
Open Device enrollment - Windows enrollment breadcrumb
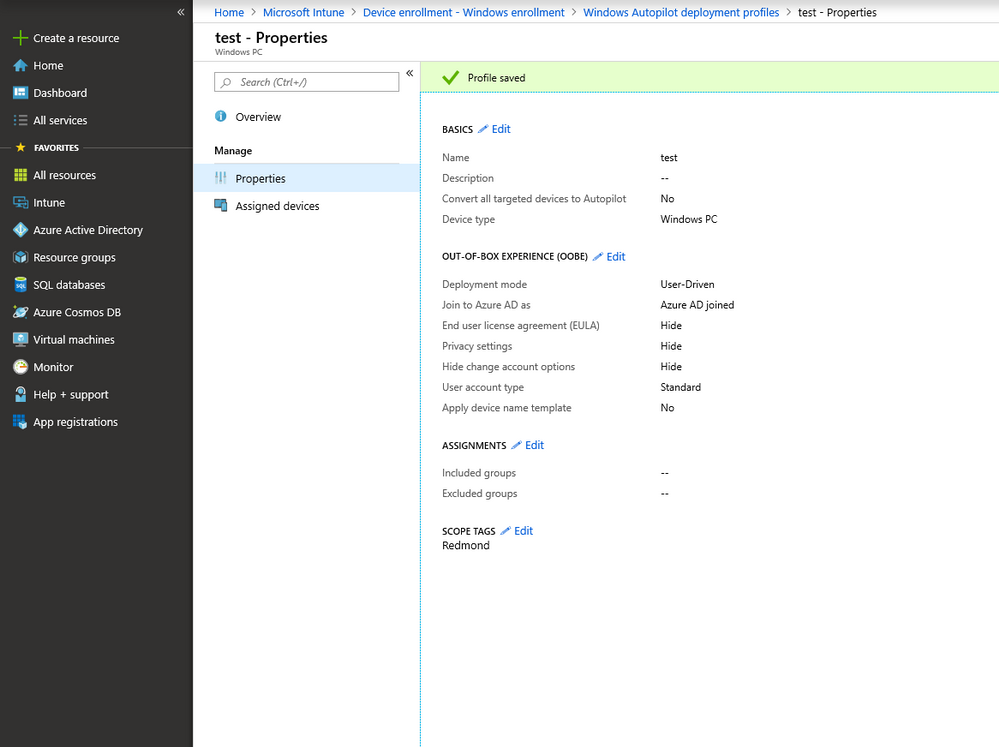(x=463, y=12)
